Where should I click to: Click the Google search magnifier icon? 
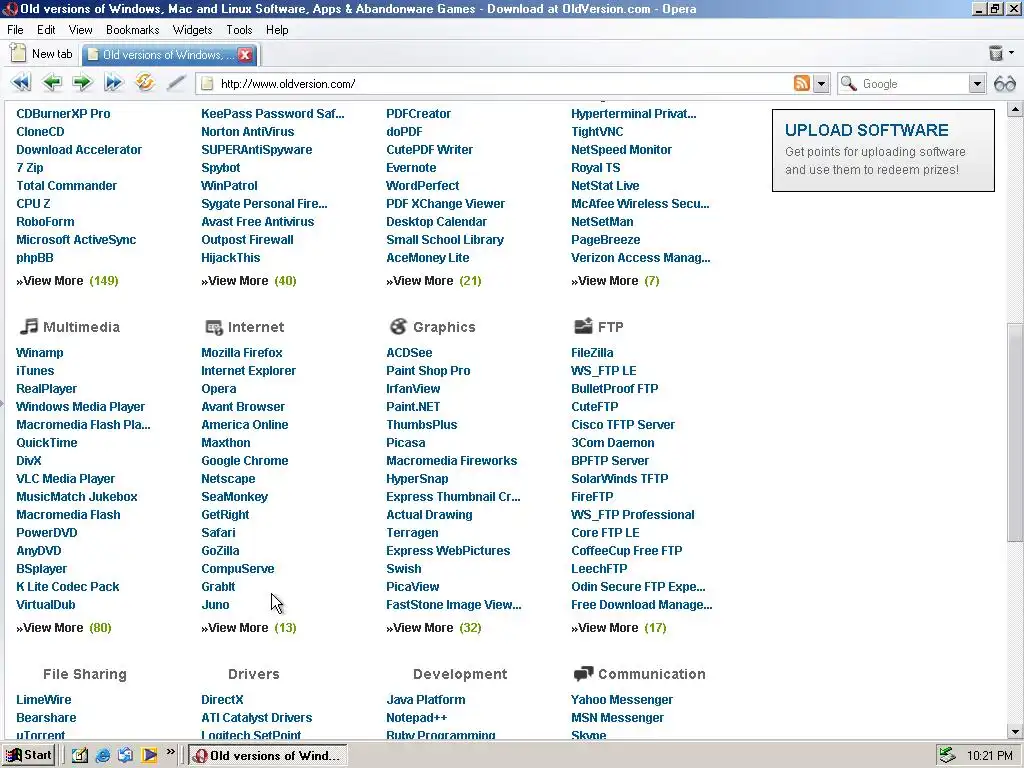(x=848, y=84)
